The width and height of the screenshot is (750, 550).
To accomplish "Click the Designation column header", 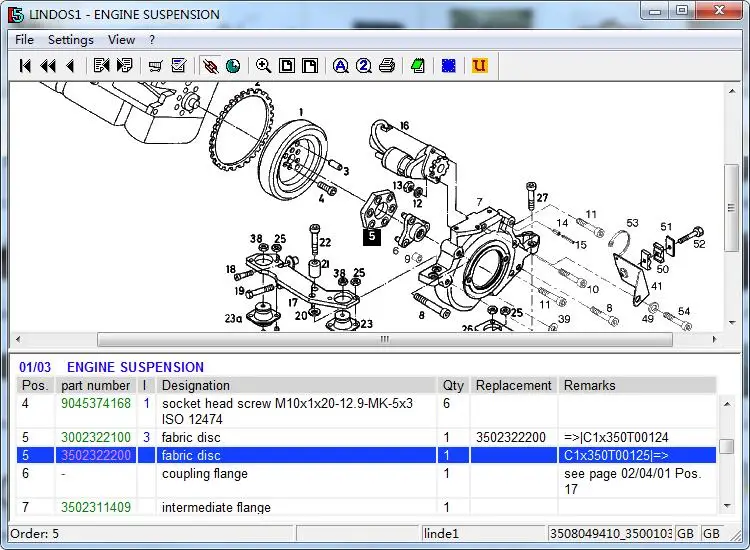I will click(x=296, y=385).
